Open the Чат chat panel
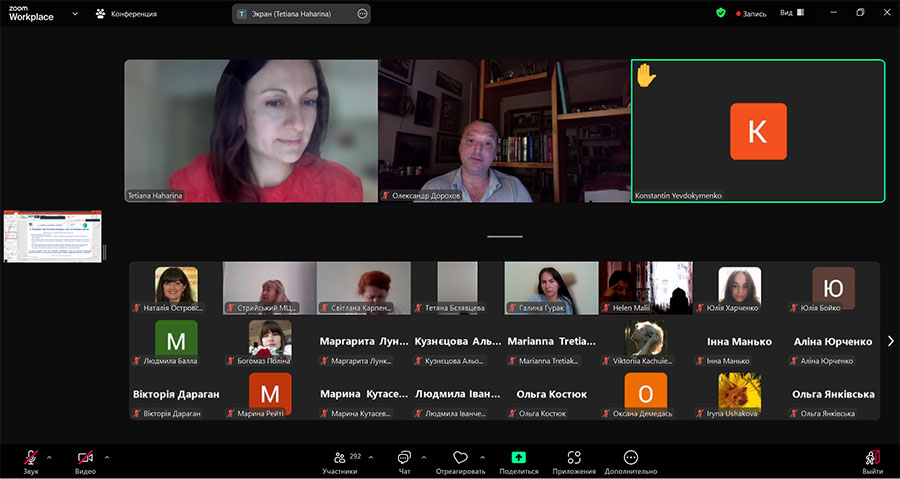Image resolution: width=900 pixels, height=479 pixels. 405,462
